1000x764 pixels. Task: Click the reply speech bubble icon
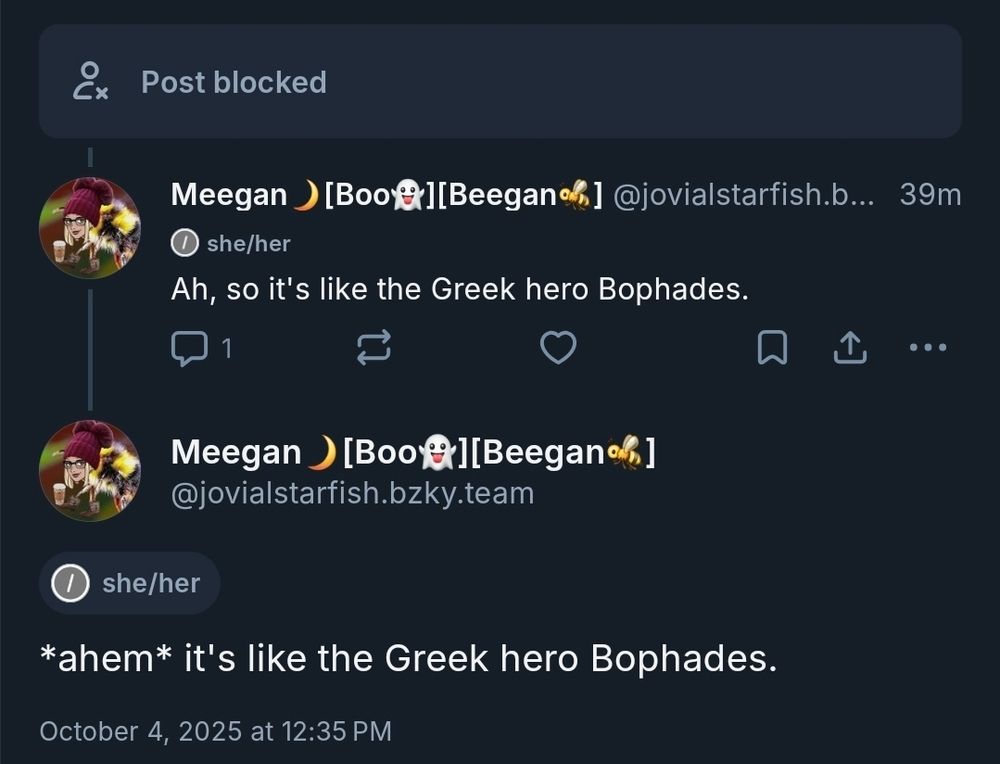[x=189, y=348]
